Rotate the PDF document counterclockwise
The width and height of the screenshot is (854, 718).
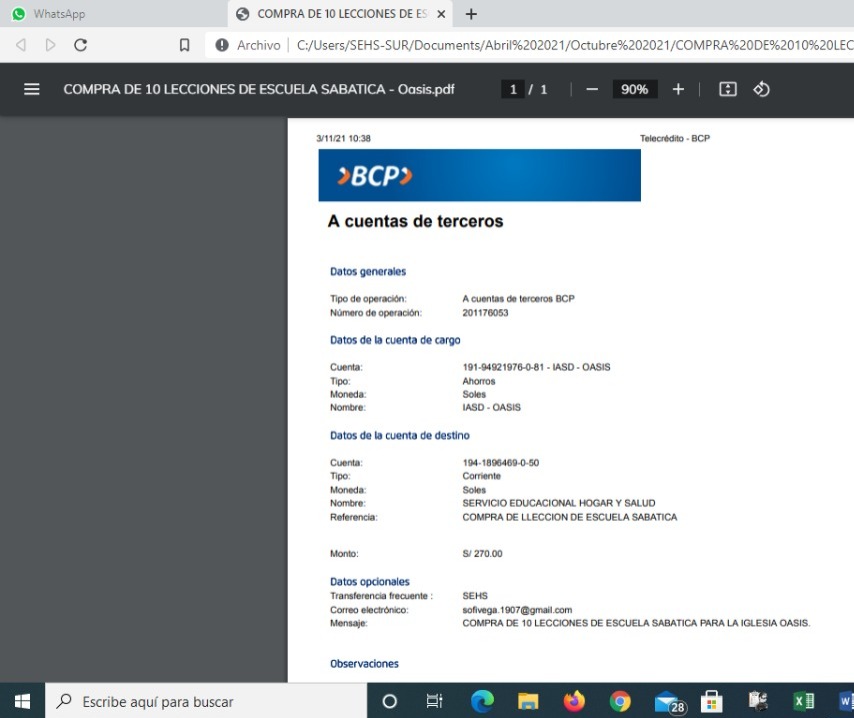click(x=761, y=89)
